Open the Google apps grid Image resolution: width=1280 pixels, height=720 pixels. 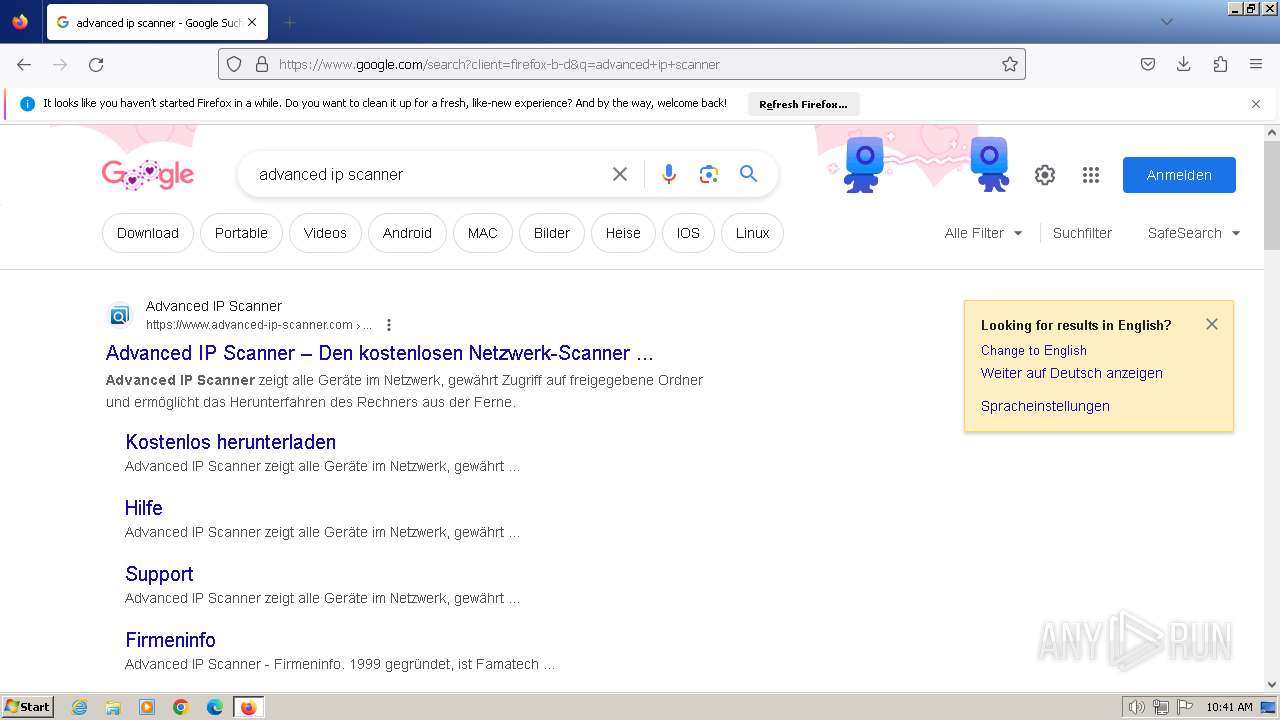tap(1091, 175)
